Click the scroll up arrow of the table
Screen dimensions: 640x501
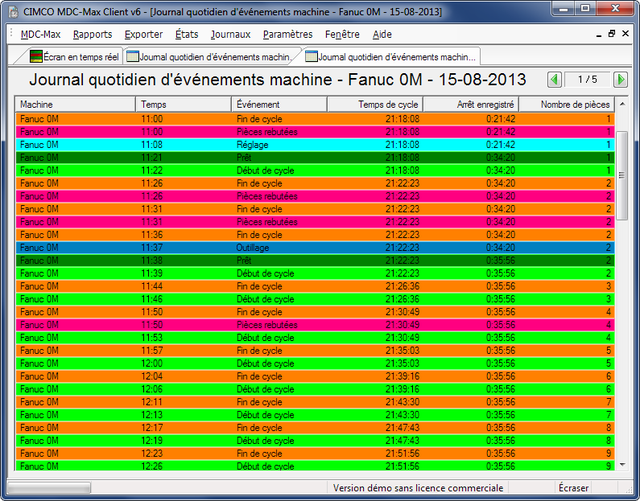622,104
